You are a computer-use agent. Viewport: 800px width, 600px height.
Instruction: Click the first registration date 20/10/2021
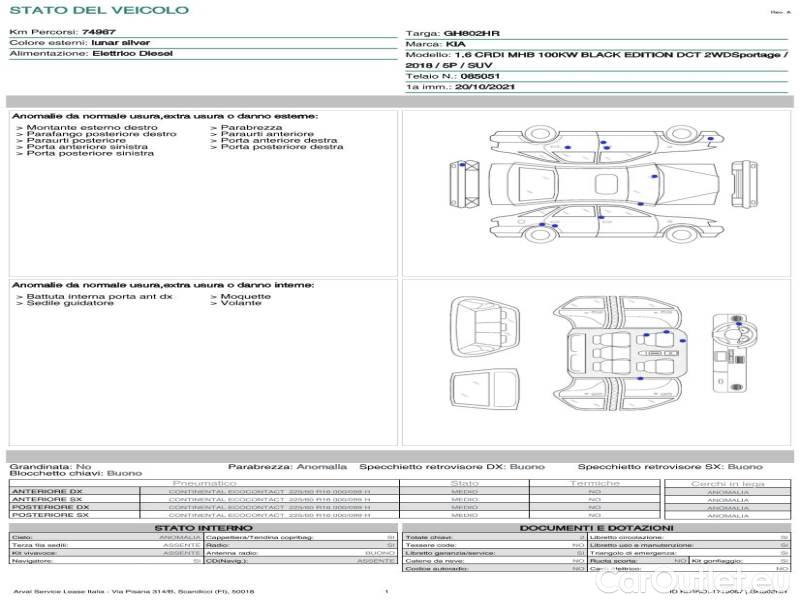pos(485,87)
